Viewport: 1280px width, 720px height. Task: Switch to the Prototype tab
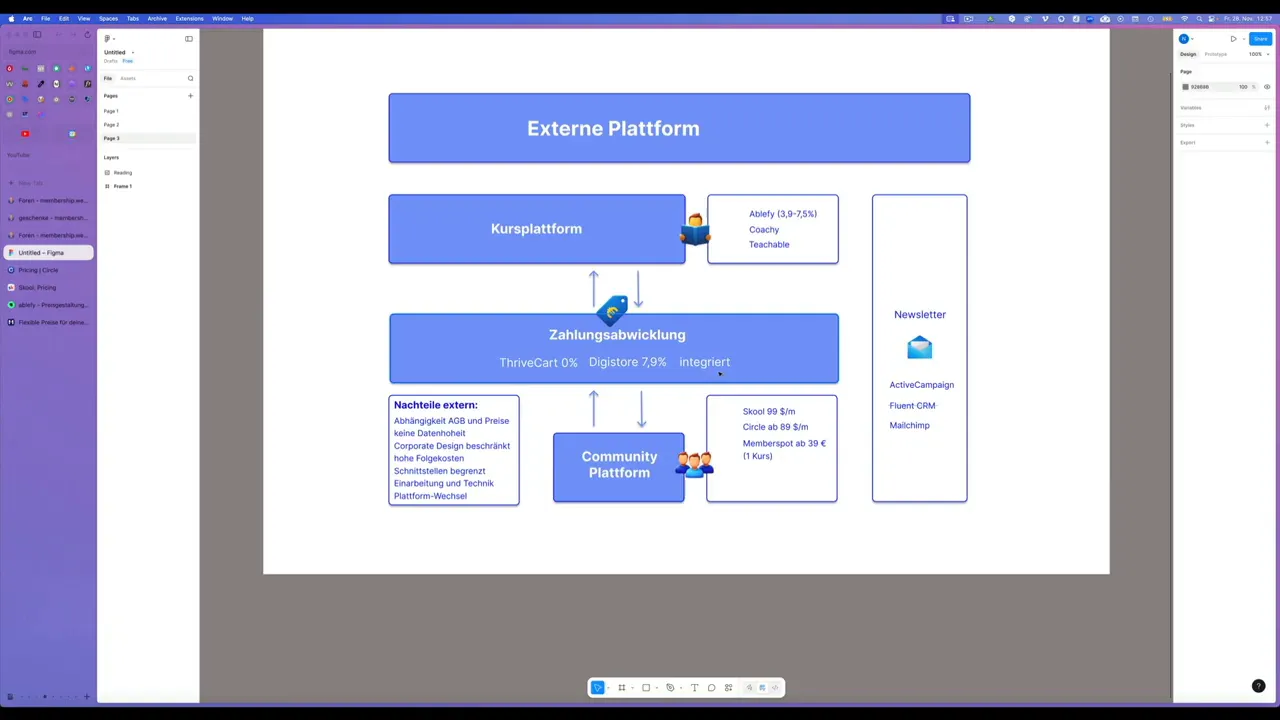(x=1216, y=54)
